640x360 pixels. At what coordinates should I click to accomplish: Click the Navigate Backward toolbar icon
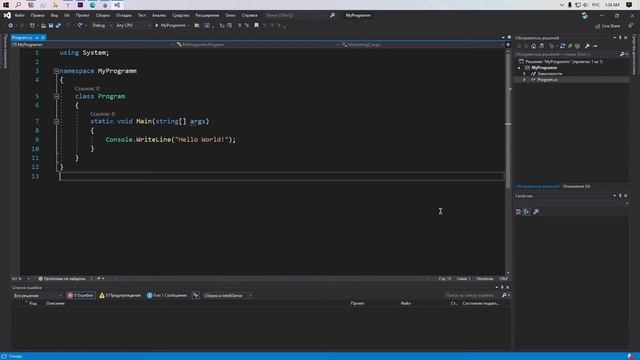pos(10,25)
